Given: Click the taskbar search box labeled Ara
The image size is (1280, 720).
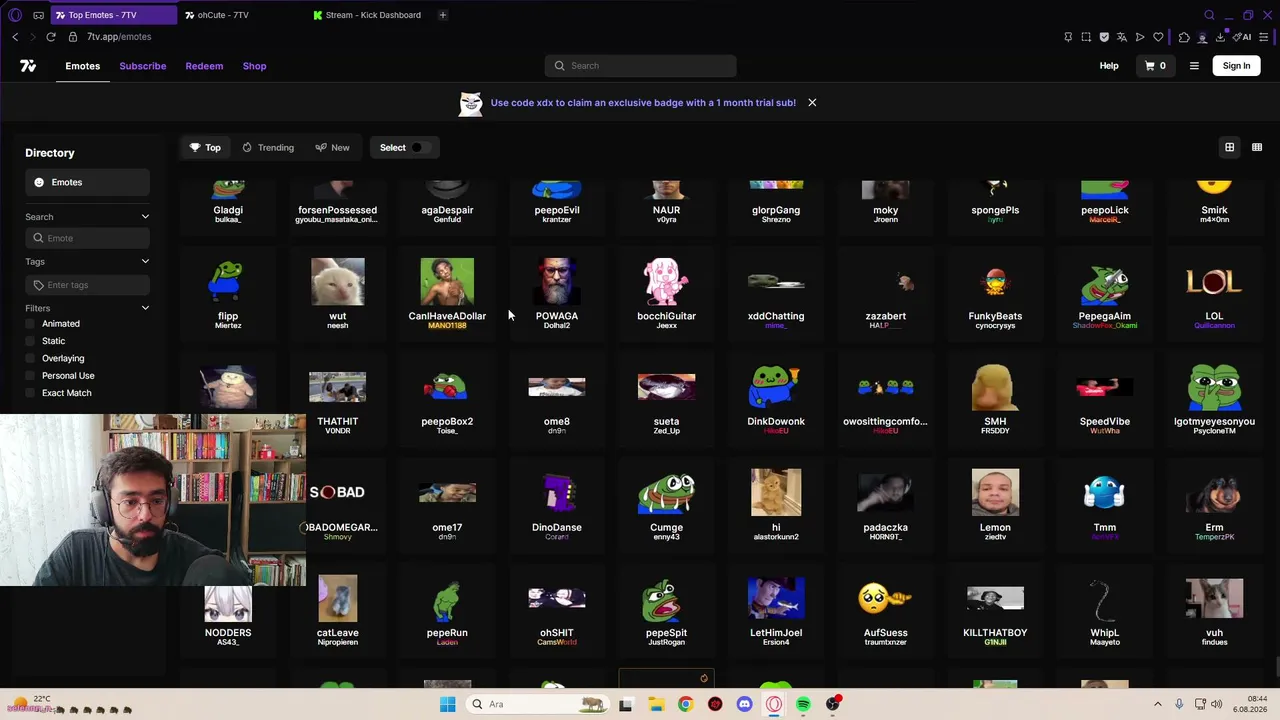Looking at the screenshot, I should coord(537,704).
